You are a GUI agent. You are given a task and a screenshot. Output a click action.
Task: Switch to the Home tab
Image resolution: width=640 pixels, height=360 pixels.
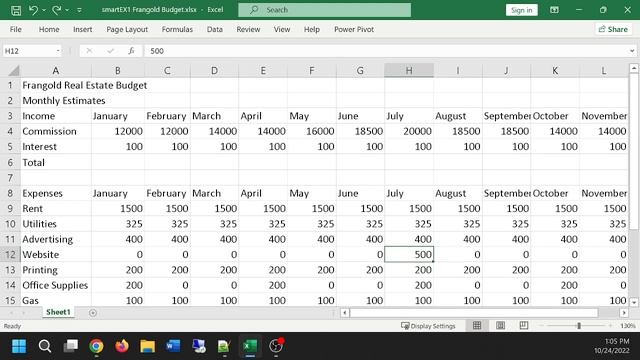tap(49, 29)
